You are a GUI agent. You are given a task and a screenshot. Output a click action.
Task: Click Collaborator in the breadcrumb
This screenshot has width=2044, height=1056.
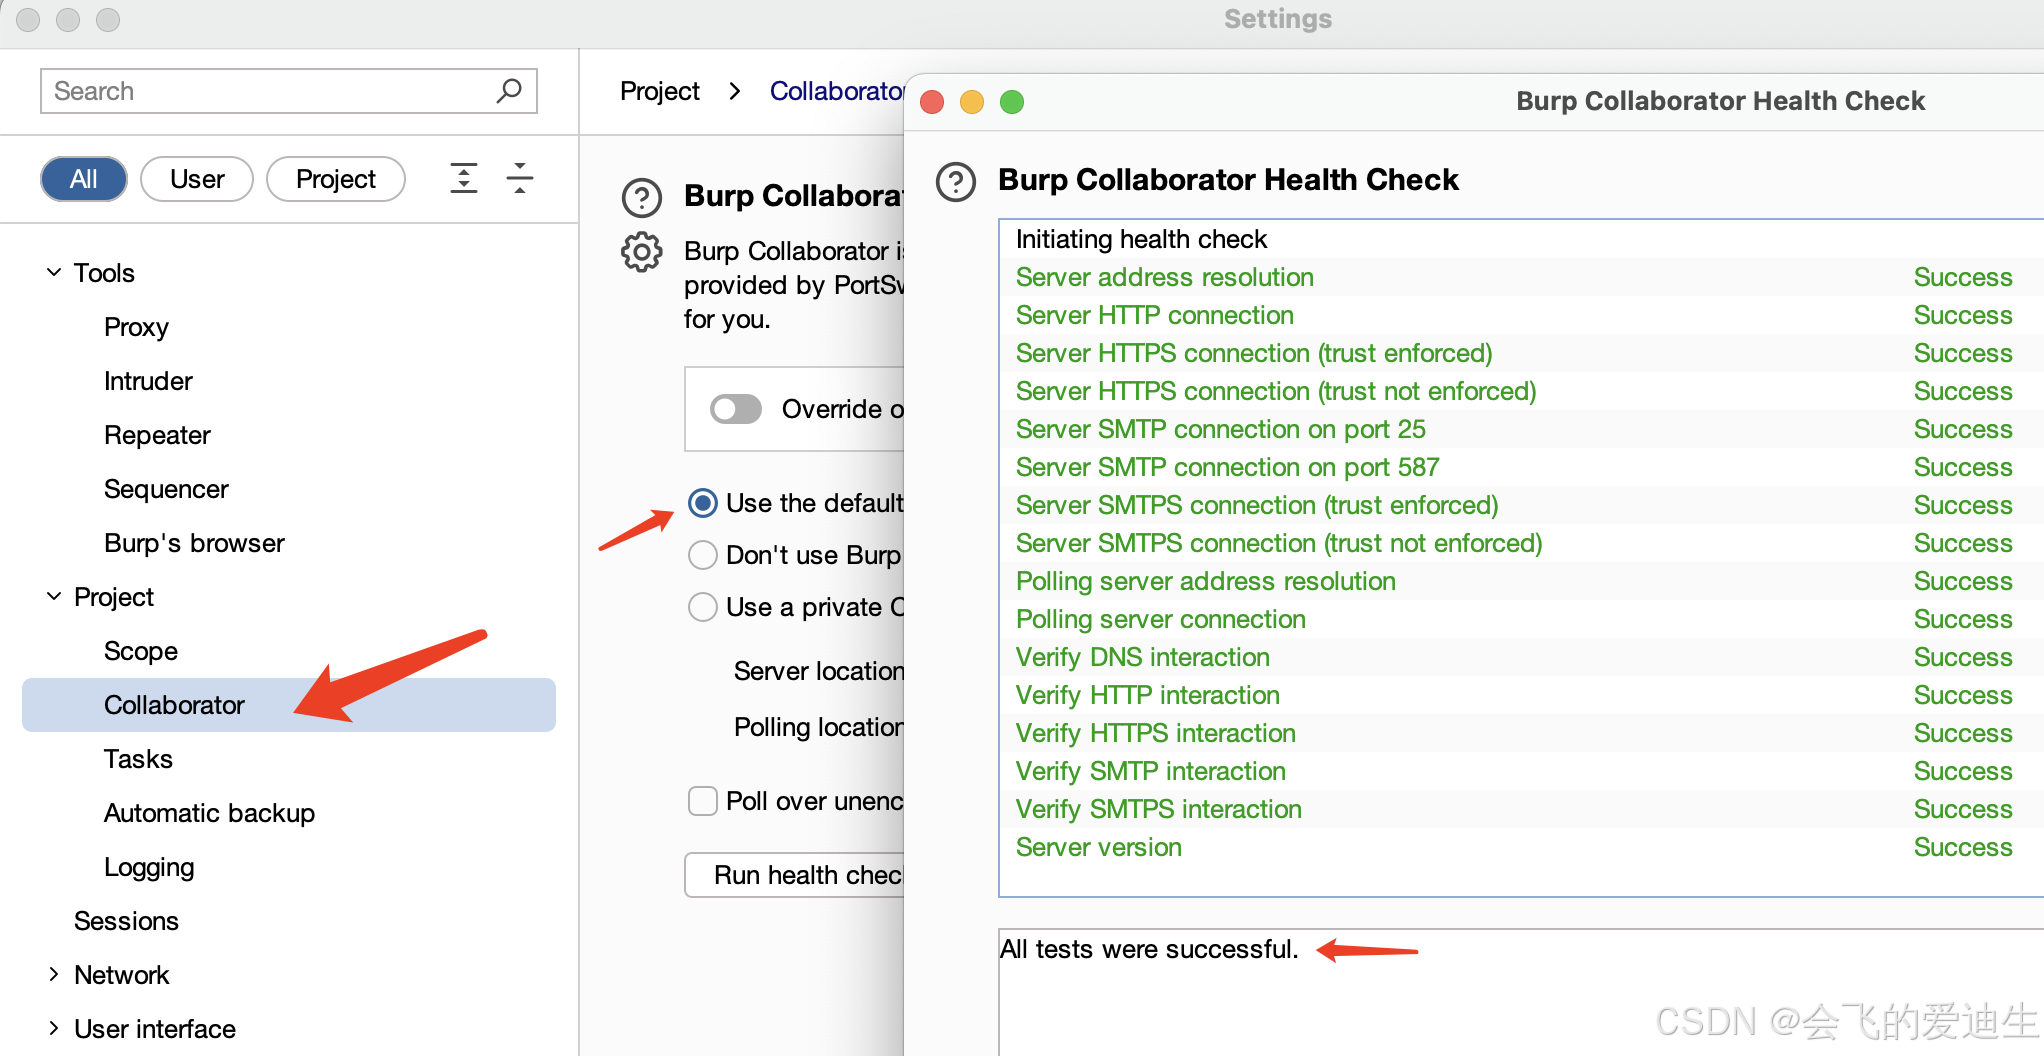point(837,91)
